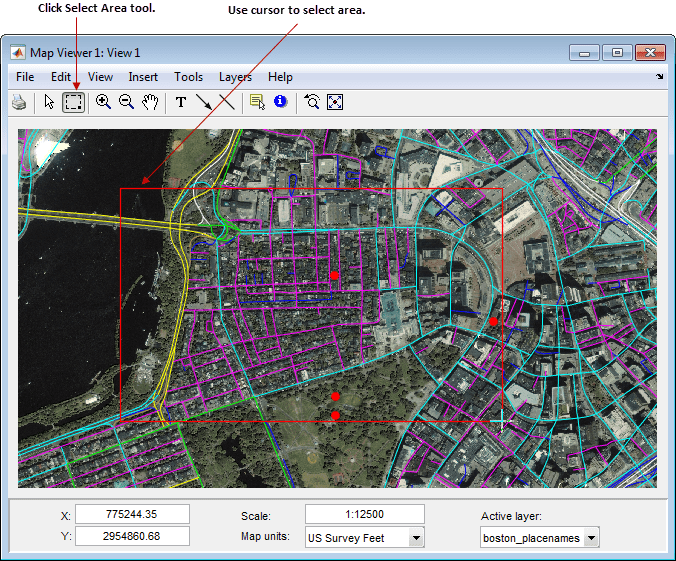Click the Datatip tool icon
Viewport: 676px width, 561px height.
(257, 102)
